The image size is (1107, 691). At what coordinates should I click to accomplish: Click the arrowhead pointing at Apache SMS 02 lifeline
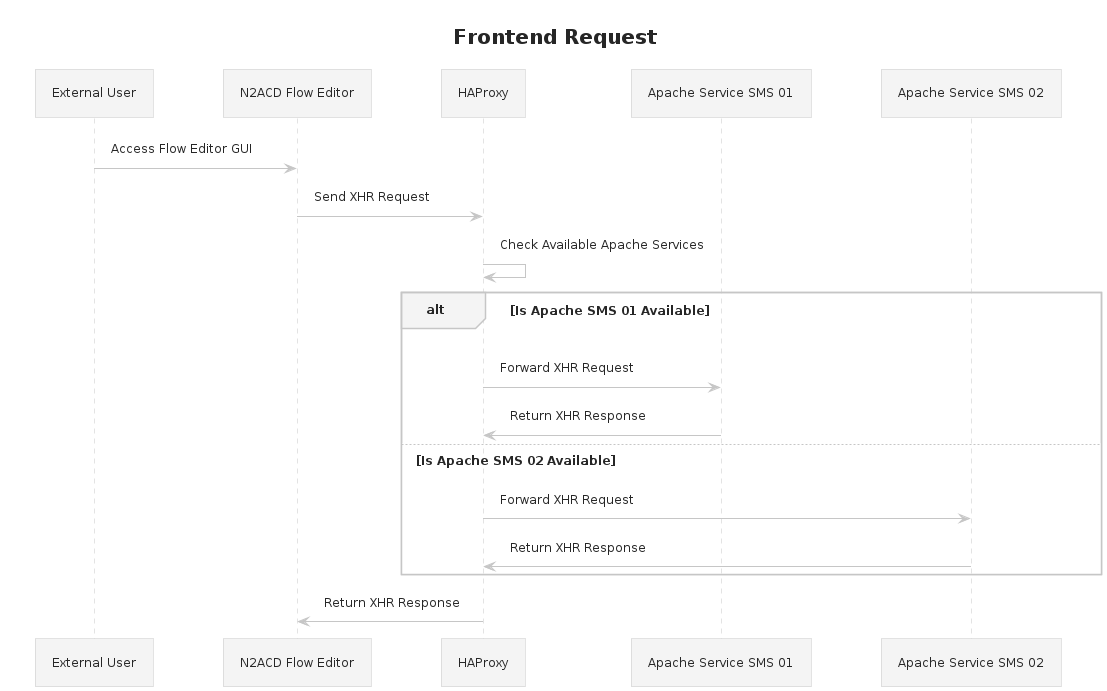coord(964,518)
